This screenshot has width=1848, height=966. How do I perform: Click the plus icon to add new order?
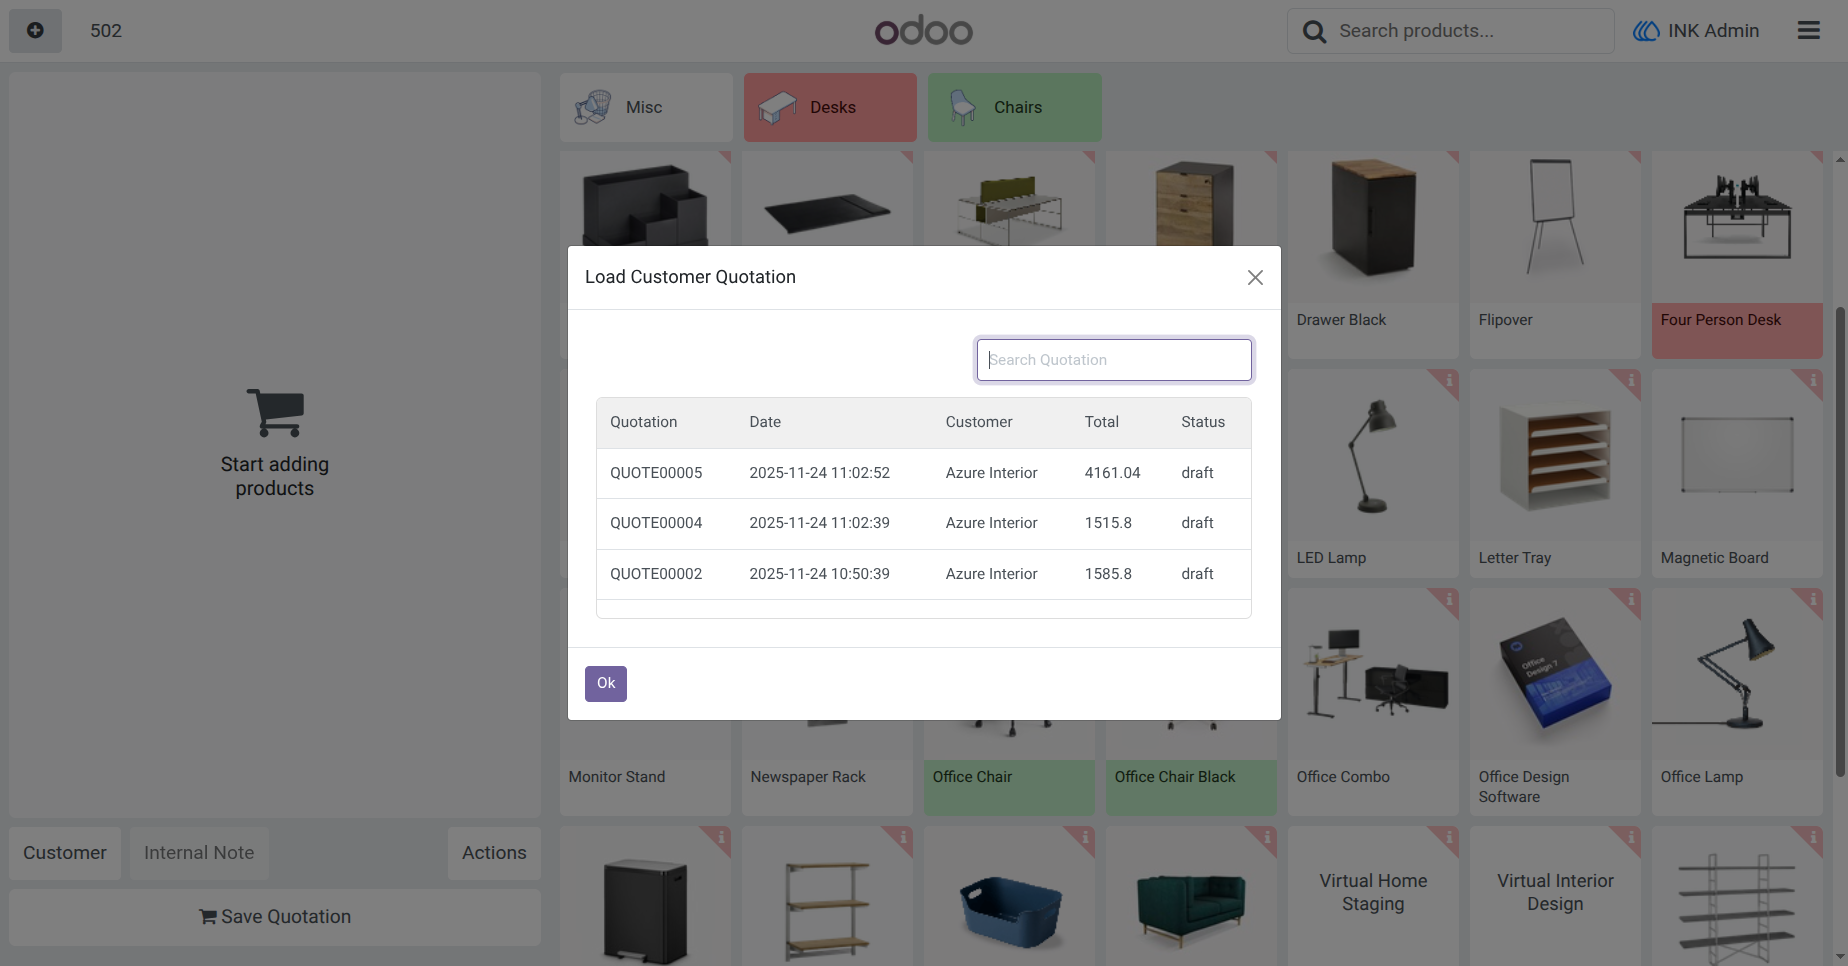[x=35, y=31]
